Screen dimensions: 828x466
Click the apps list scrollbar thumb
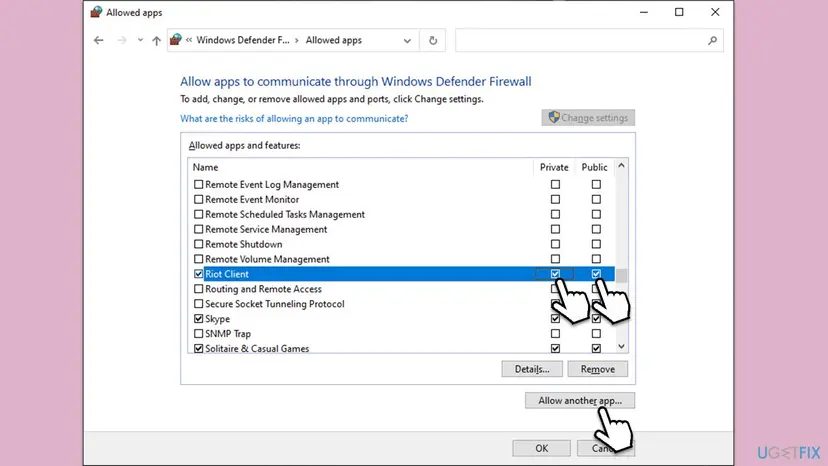coord(622,276)
